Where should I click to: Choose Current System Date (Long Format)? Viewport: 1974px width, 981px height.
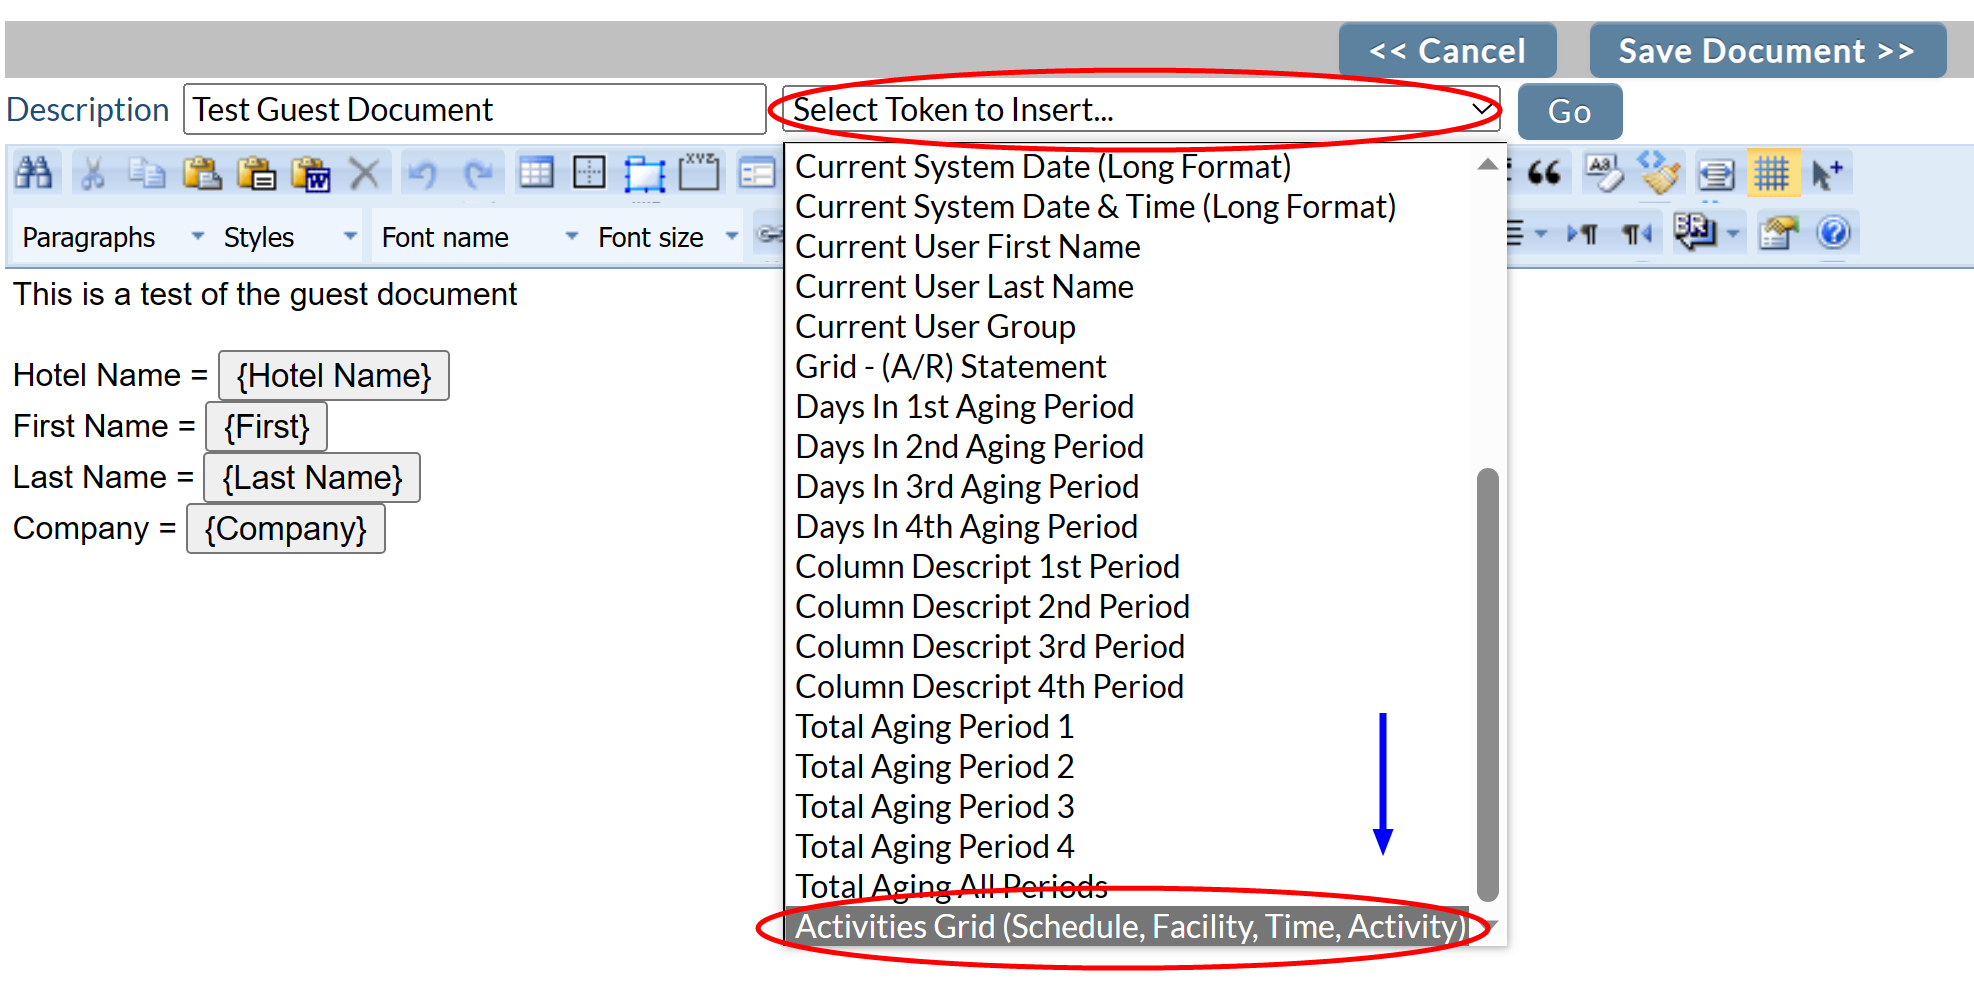(1129, 167)
